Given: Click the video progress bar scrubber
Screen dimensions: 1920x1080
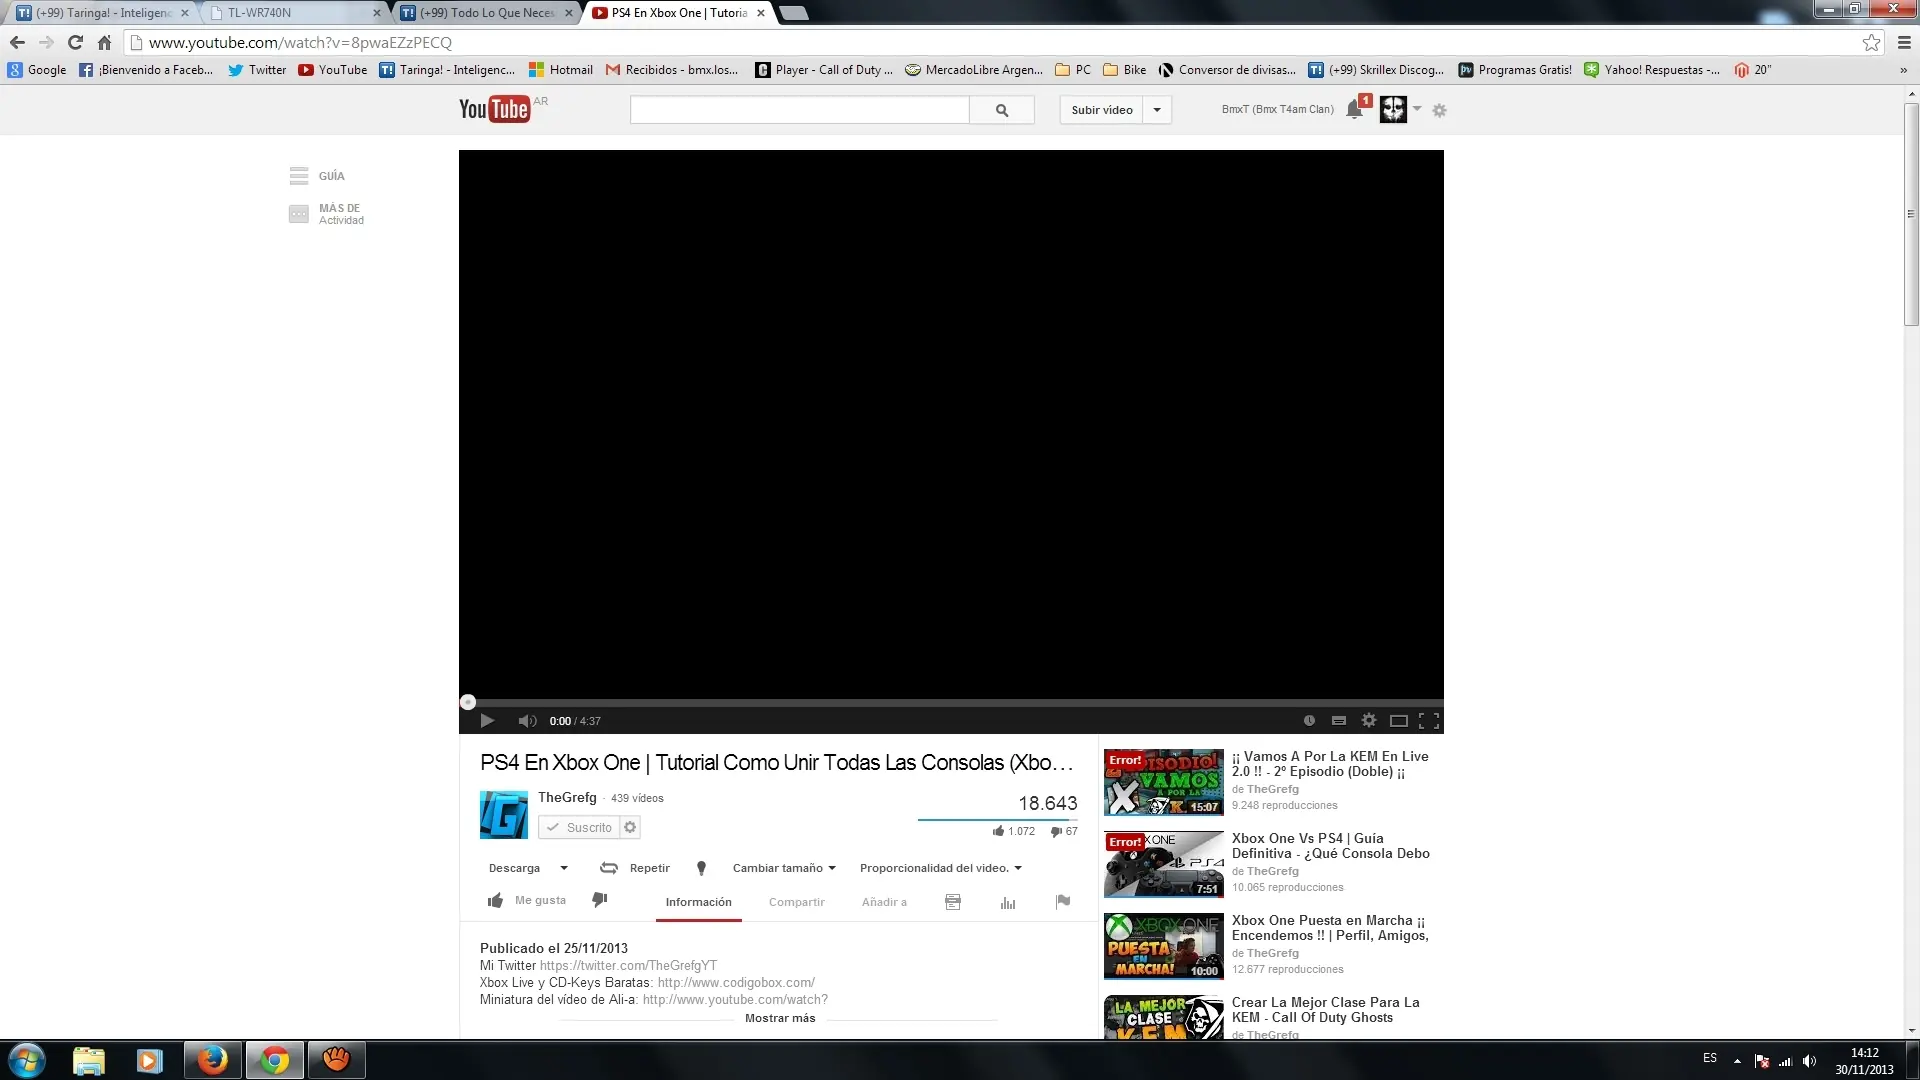Looking at the screenshot, I should pyautogui.click(x=467, y=702).
